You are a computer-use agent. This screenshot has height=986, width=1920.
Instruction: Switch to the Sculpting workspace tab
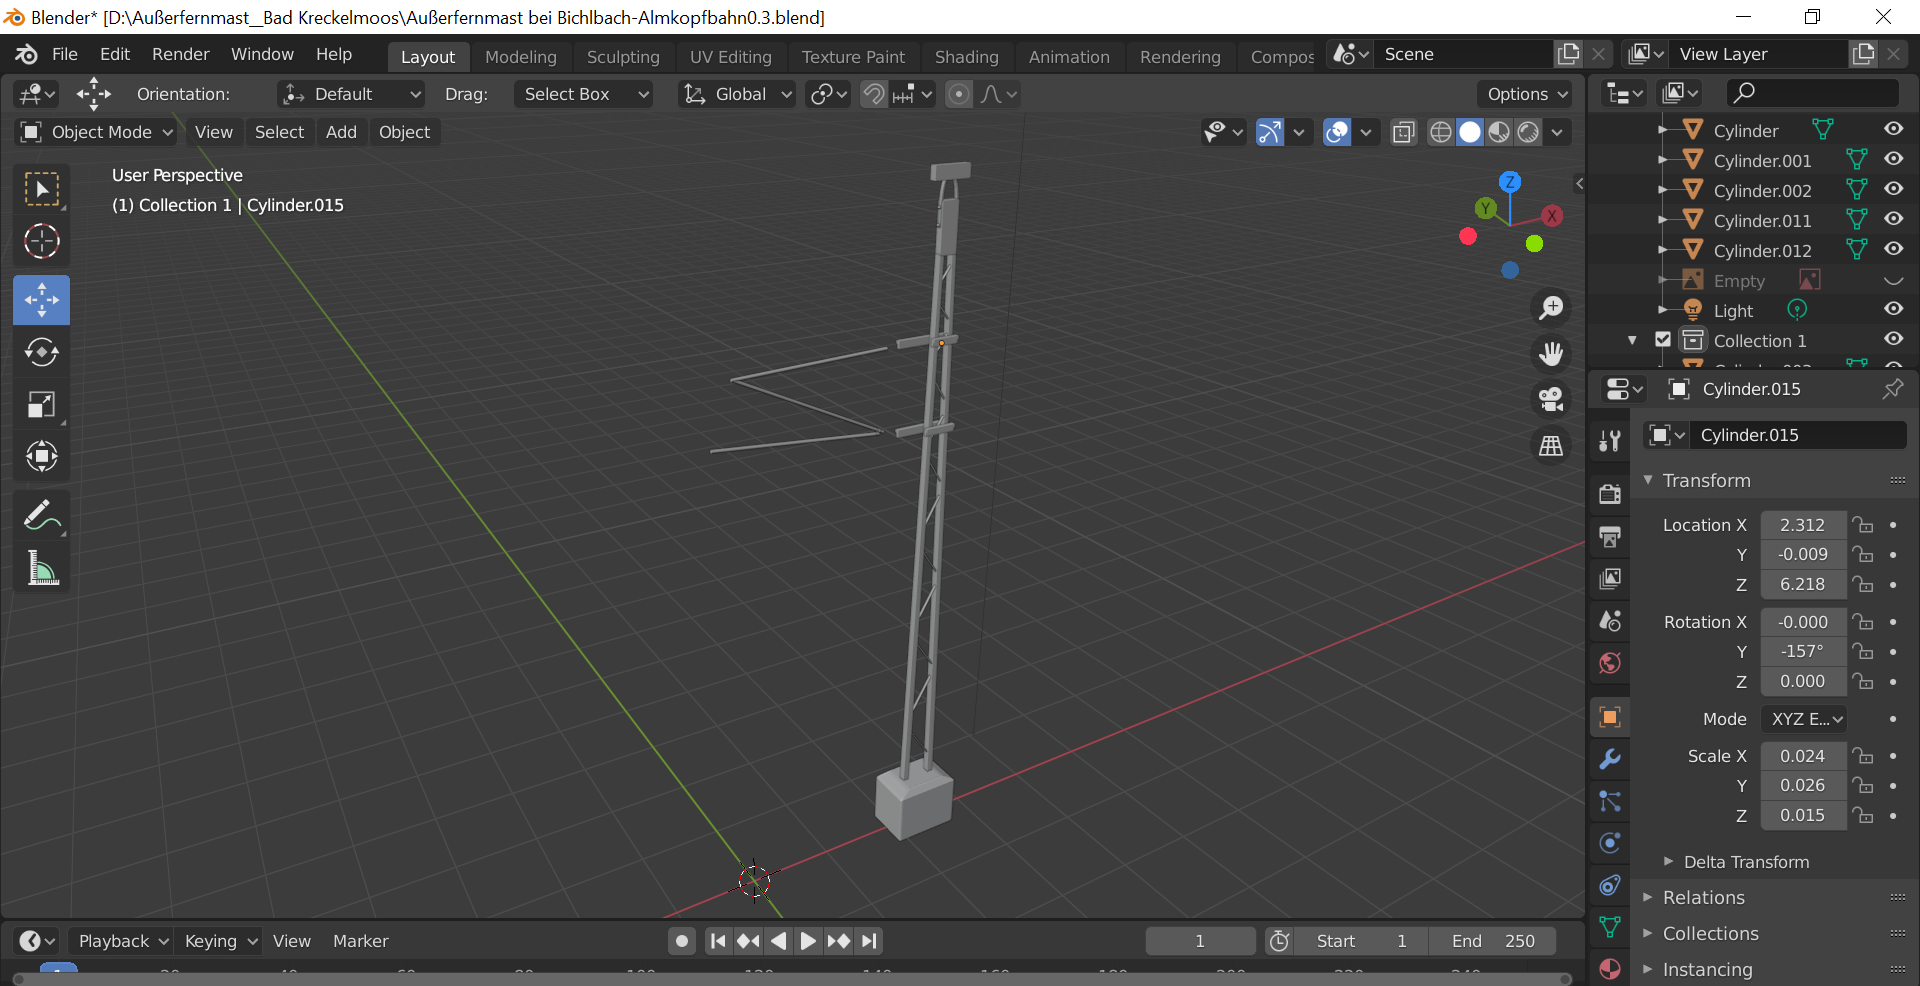[623, 57]
